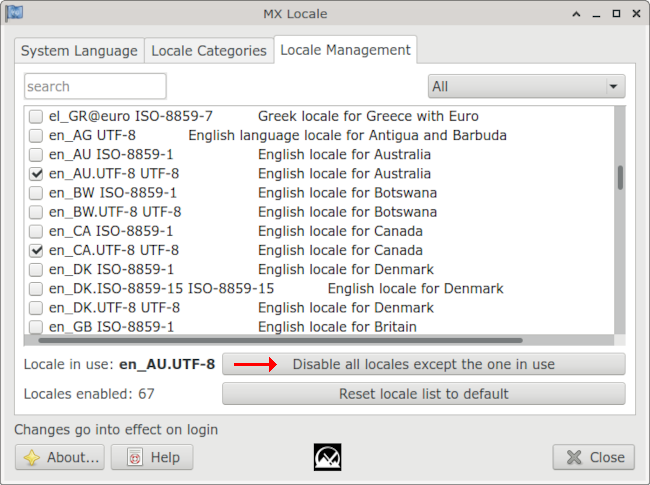Screen dimensions: 650x485
Task: Click the Help button
Action: point(152,457)
